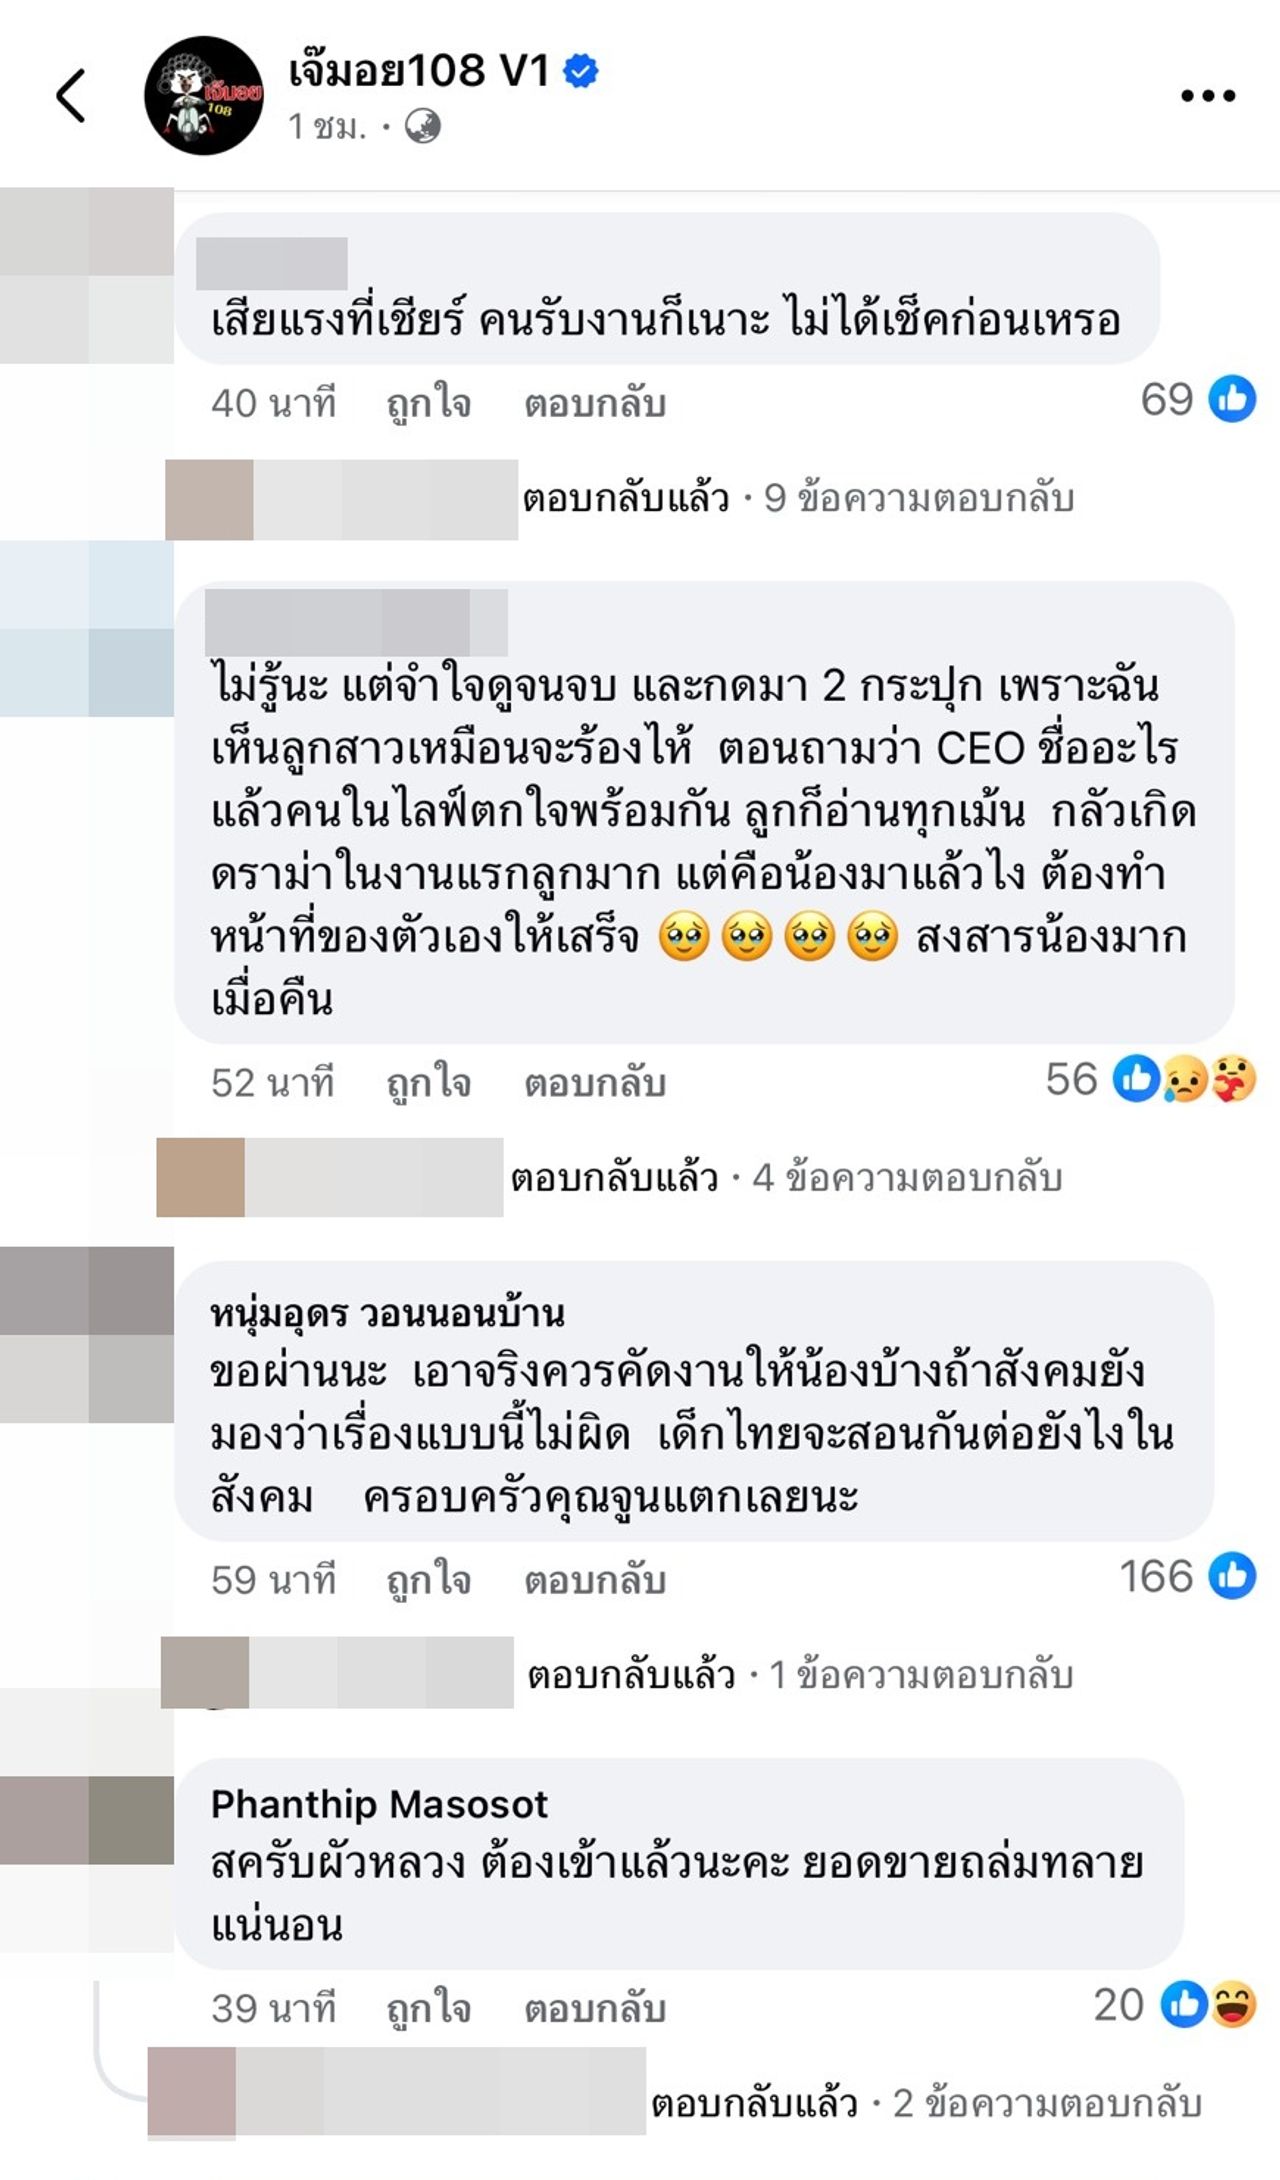Reply to Phanthip Masosot's comment

(x=595, y=2009)
